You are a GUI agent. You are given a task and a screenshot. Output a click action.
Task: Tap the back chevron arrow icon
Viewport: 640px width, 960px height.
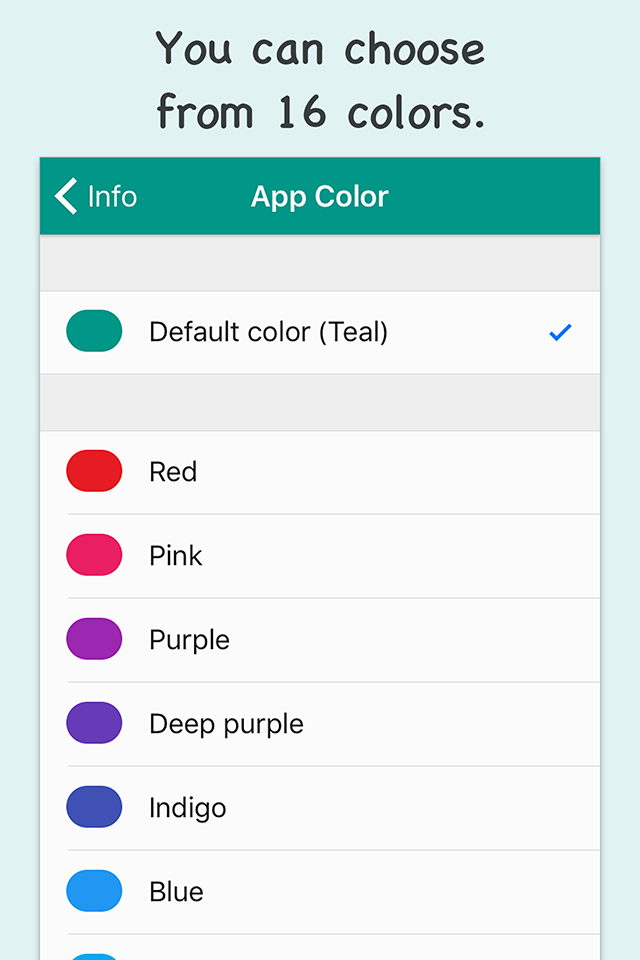(x=66, y=196)
